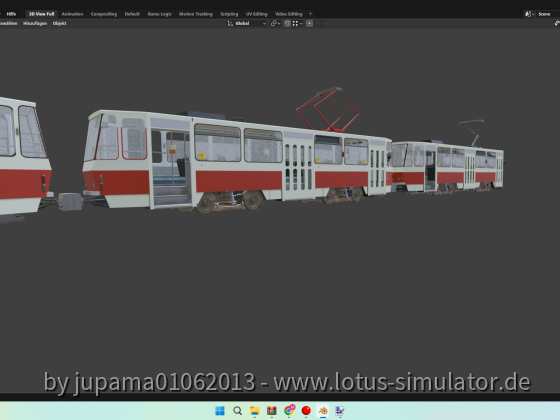Switch to the Scripting workspace tab
This screenshot has width=560, height=420.
pos(229,14)
